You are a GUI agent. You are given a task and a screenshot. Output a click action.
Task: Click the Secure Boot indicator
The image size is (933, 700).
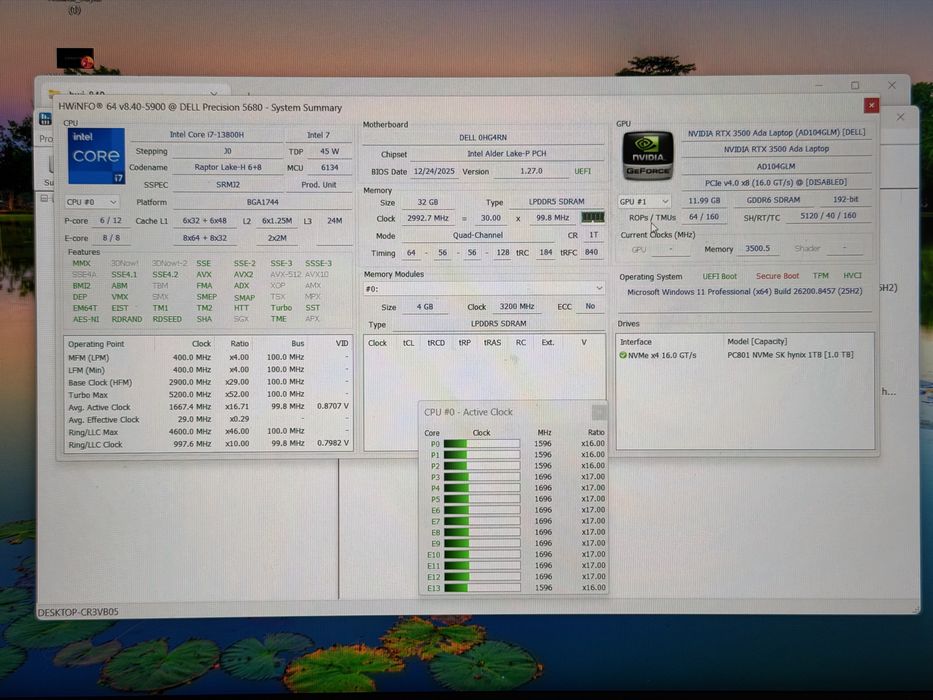tap(777, 276)
